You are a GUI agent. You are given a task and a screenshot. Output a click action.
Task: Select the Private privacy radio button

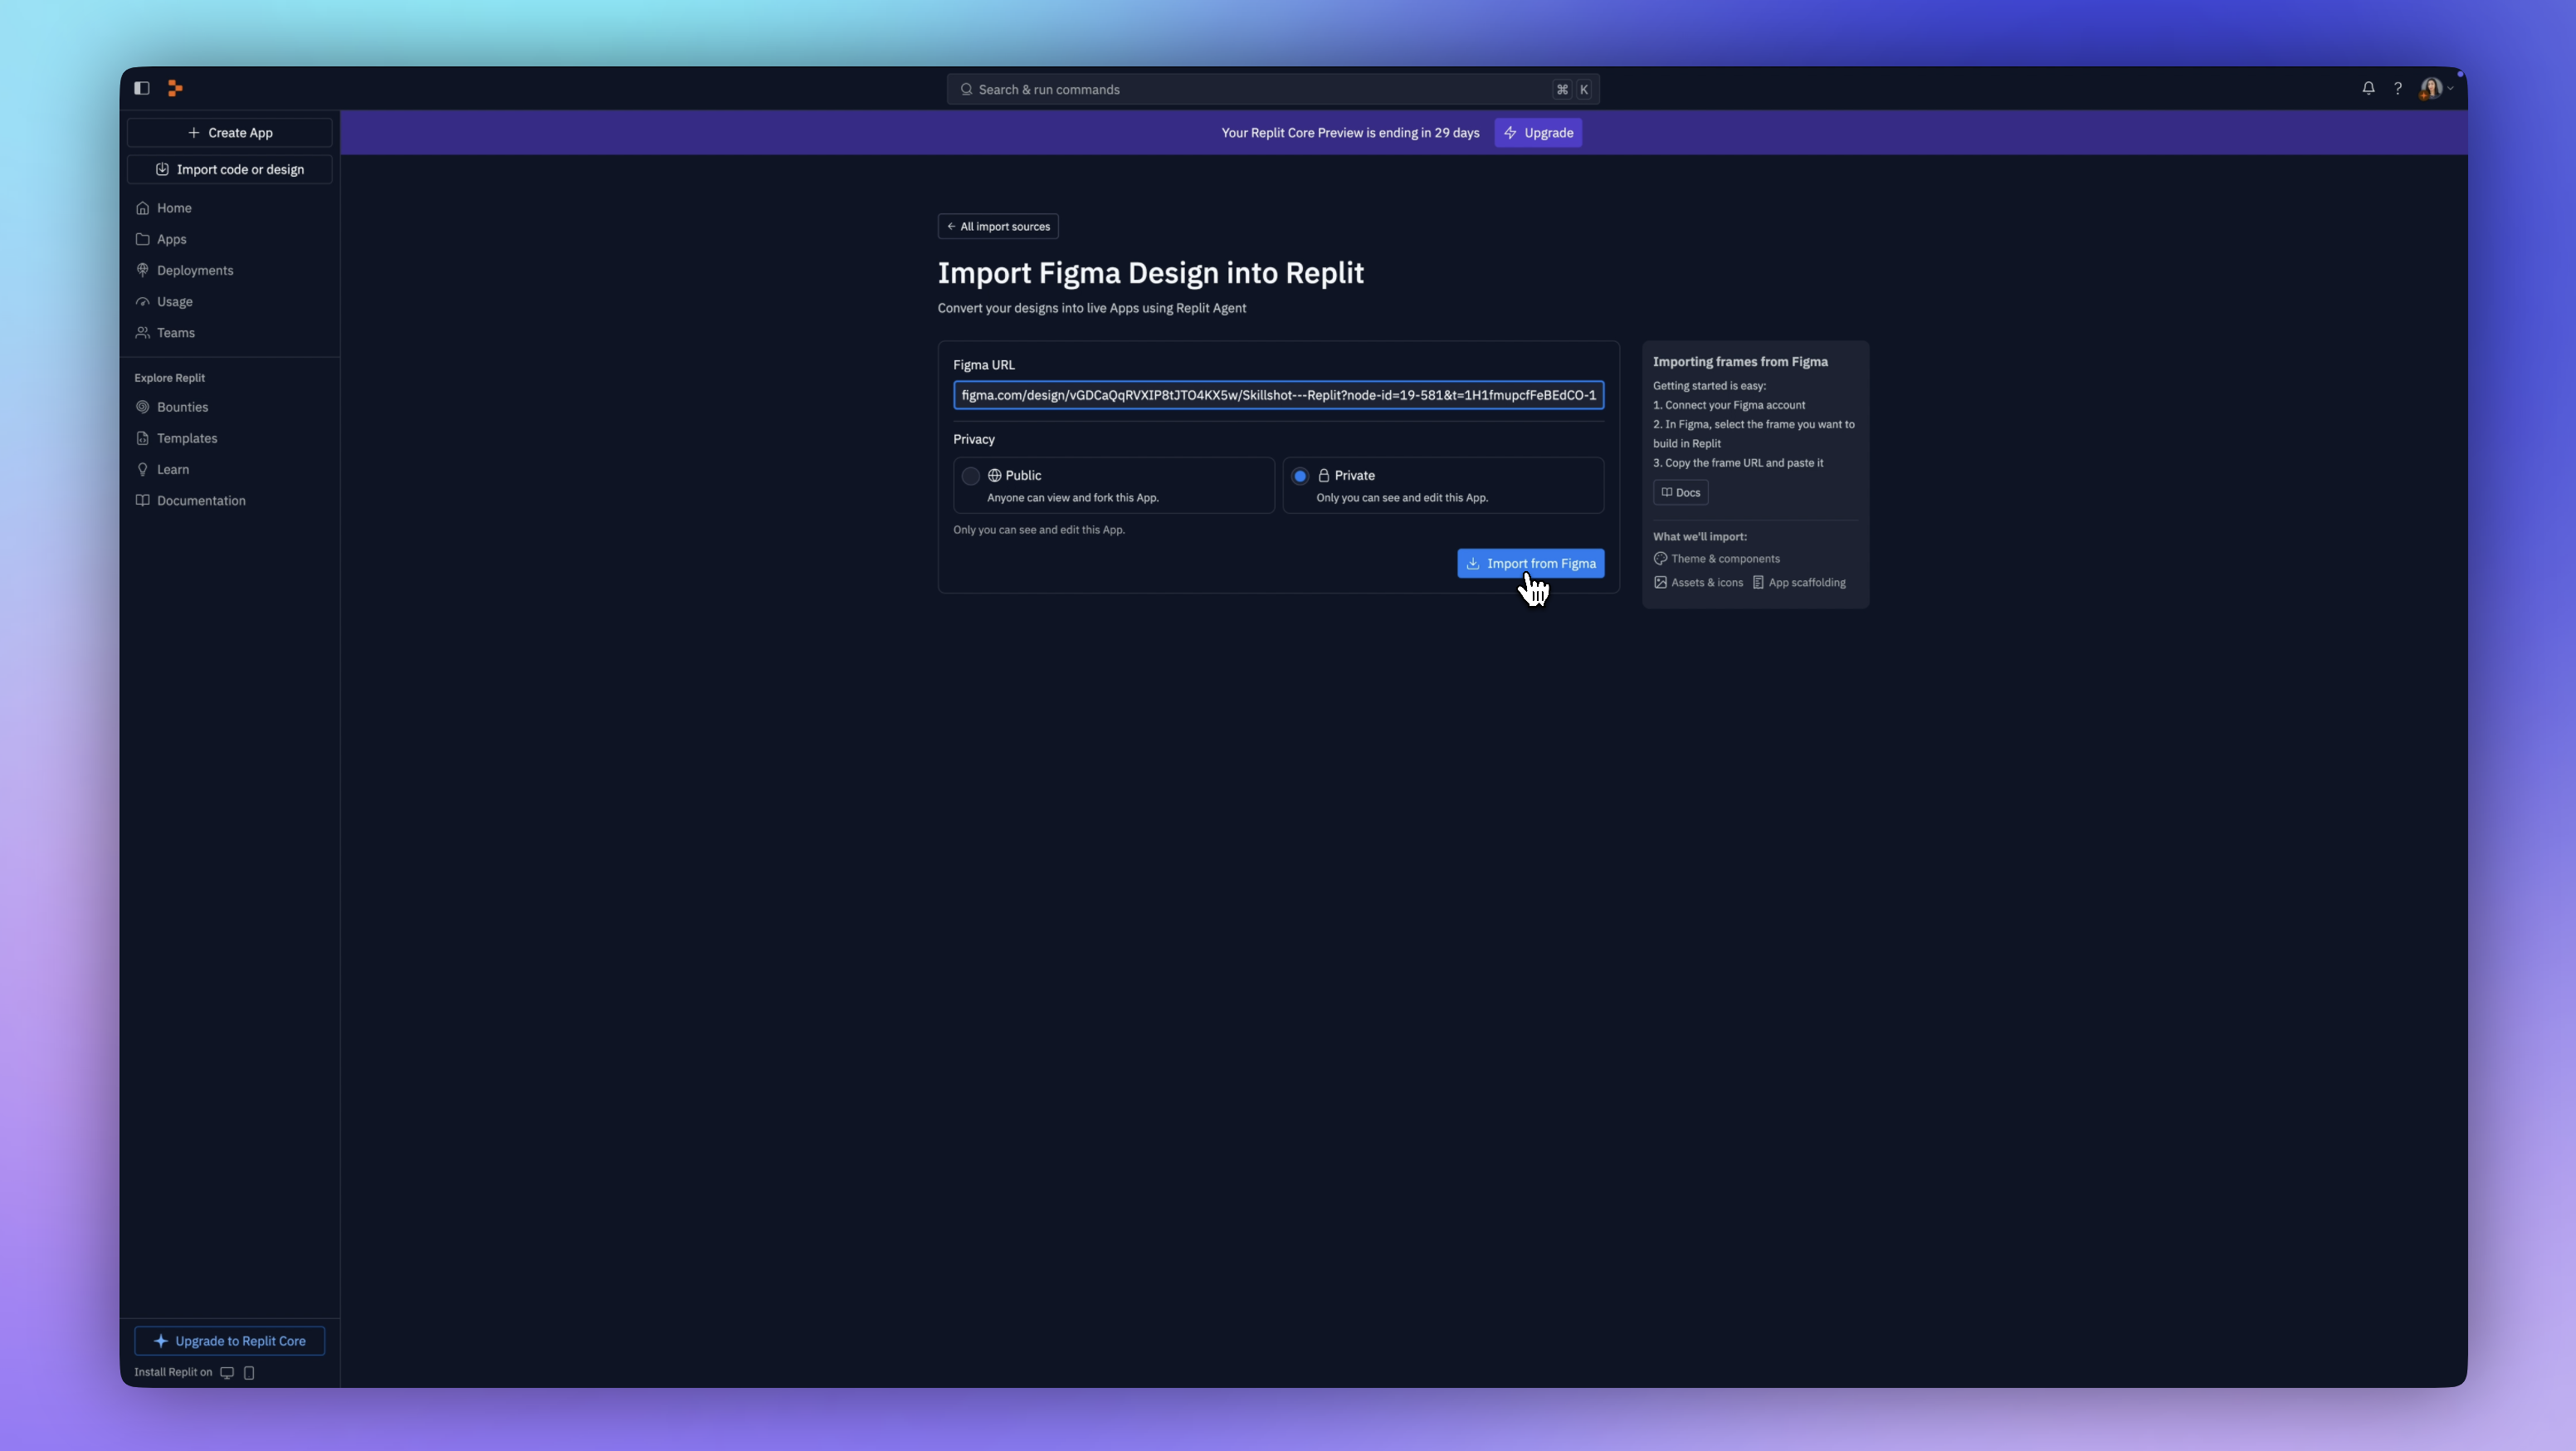click(x=1300, y=476)
